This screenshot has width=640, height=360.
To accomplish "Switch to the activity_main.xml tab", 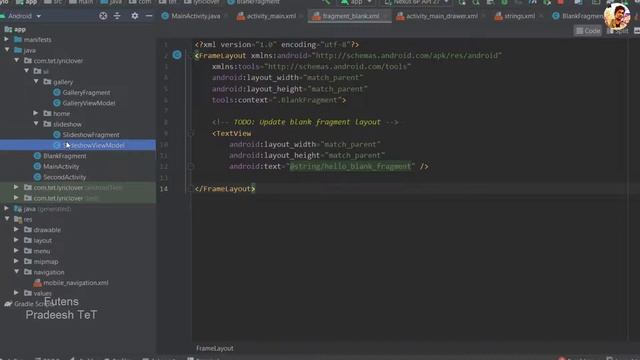I will pyautogui.click(x=268, y=16).
